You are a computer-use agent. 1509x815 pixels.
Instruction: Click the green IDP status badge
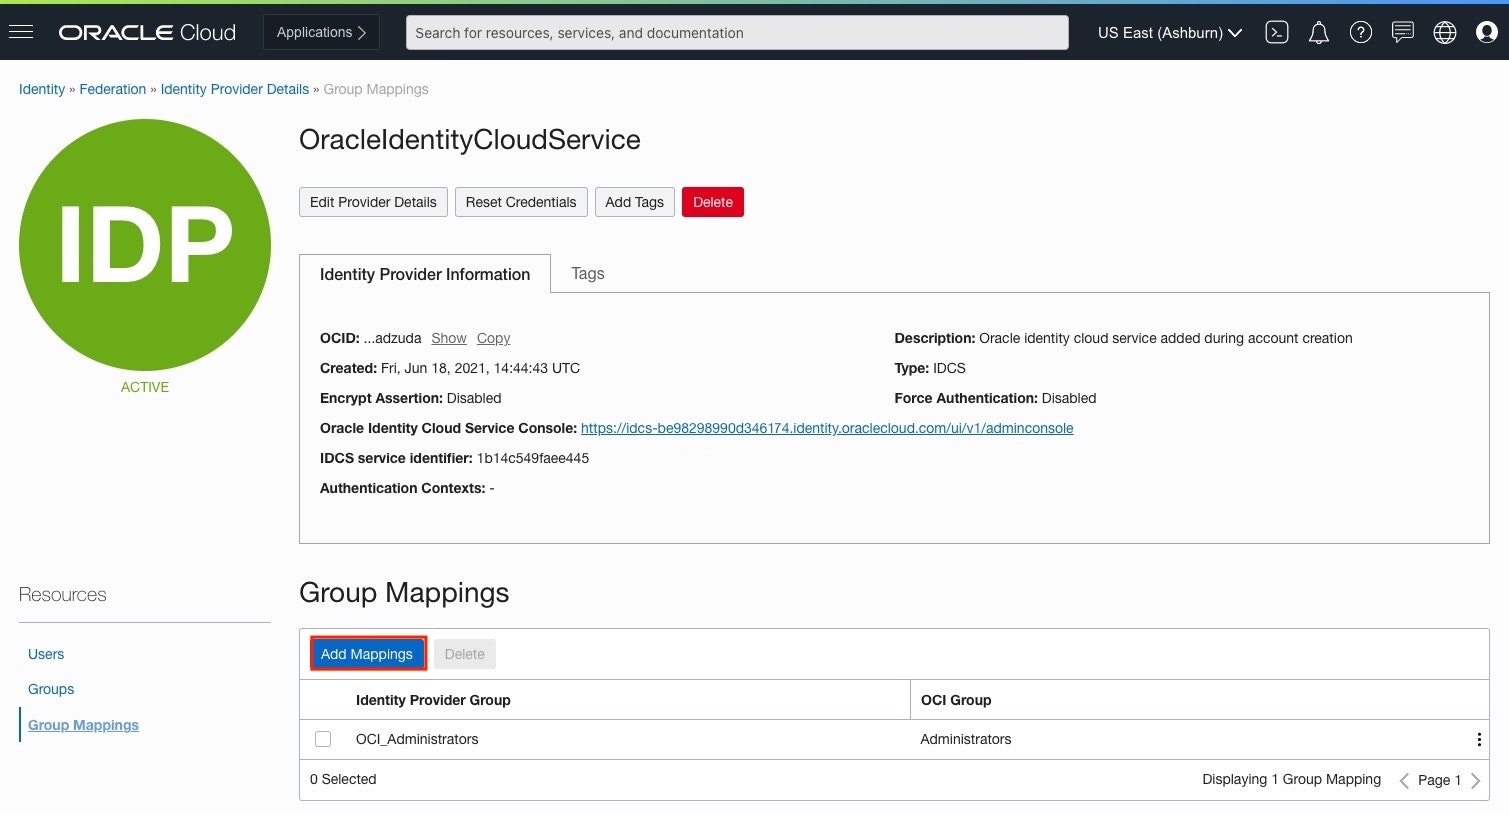click(x=145, y=245)
